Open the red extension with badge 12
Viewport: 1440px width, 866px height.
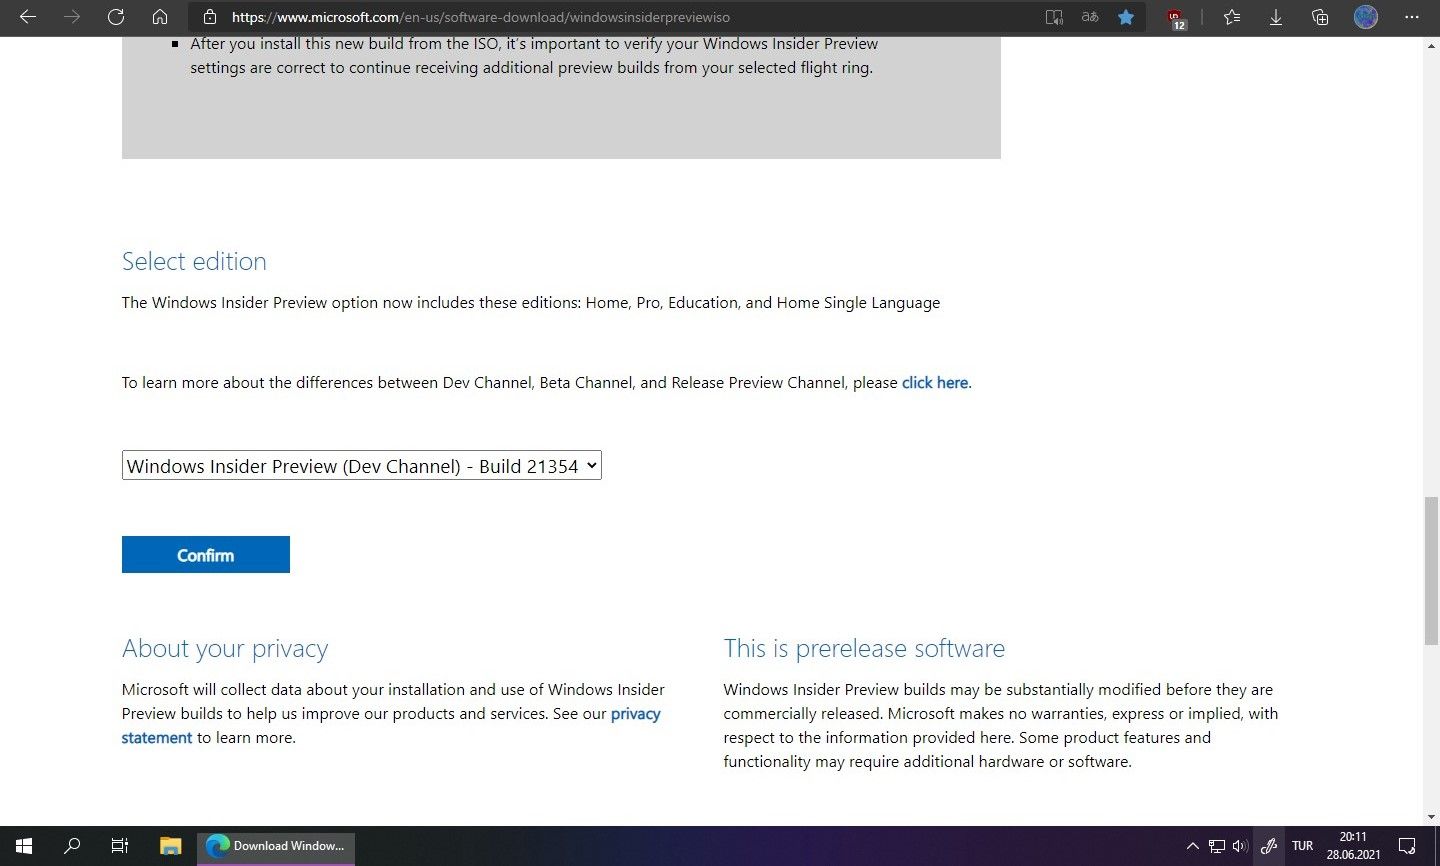point(1176,18)
